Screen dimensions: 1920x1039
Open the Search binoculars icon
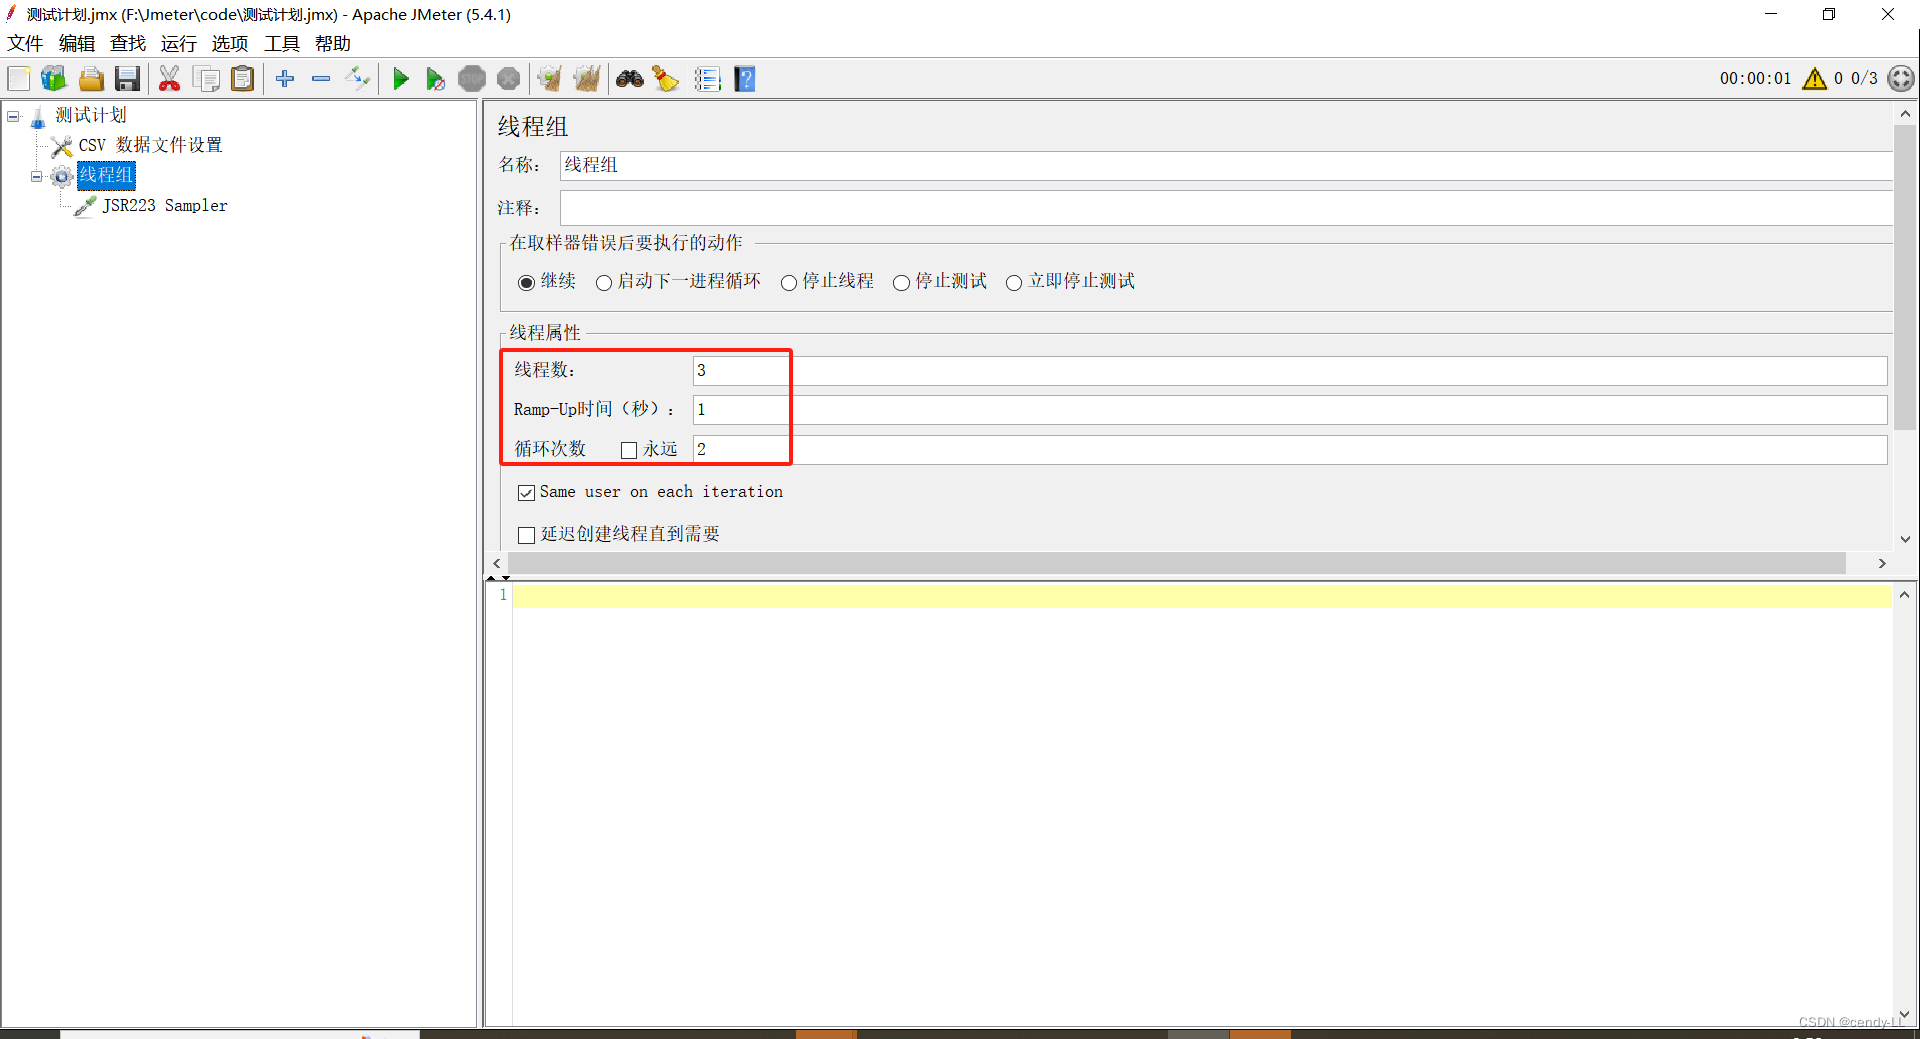tap(629, 78)
